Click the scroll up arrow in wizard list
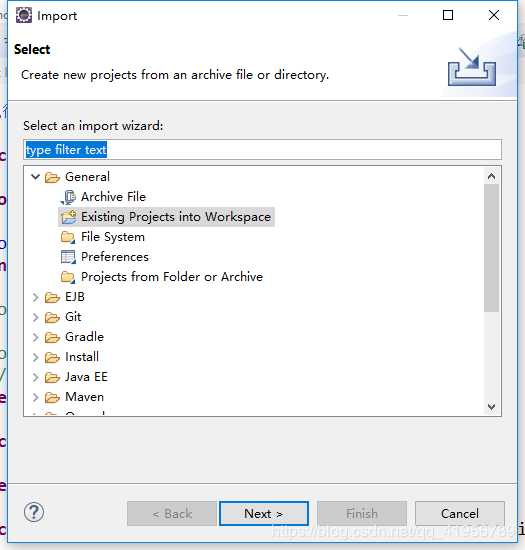The image size is (525, 550). point(491,176)
